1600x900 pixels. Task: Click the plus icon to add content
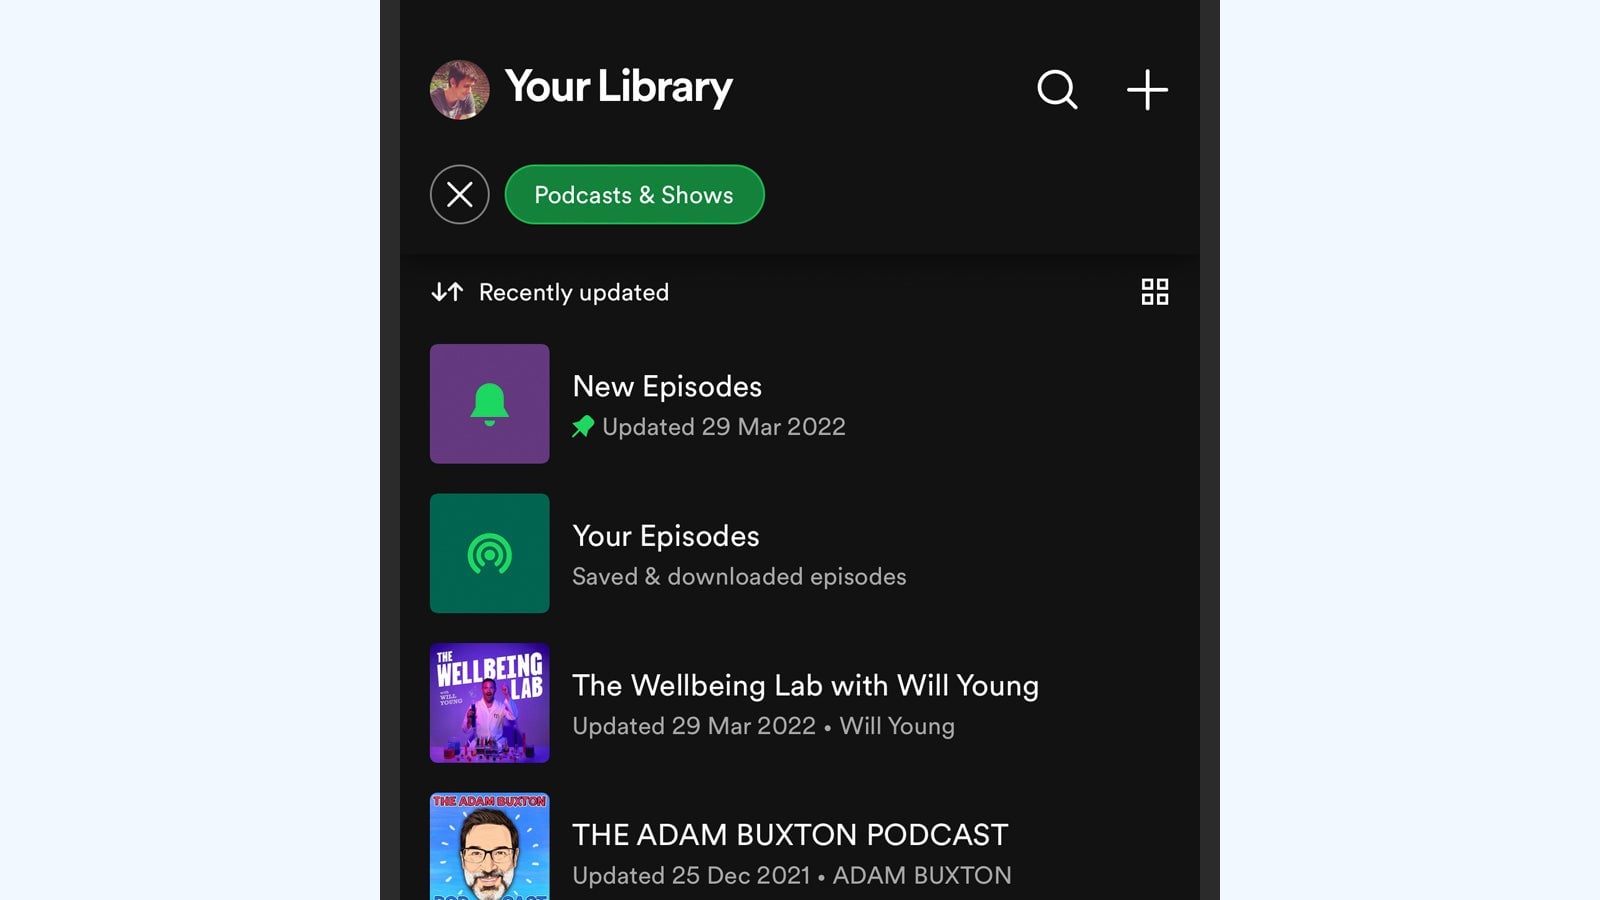(x=1146, y=89)
